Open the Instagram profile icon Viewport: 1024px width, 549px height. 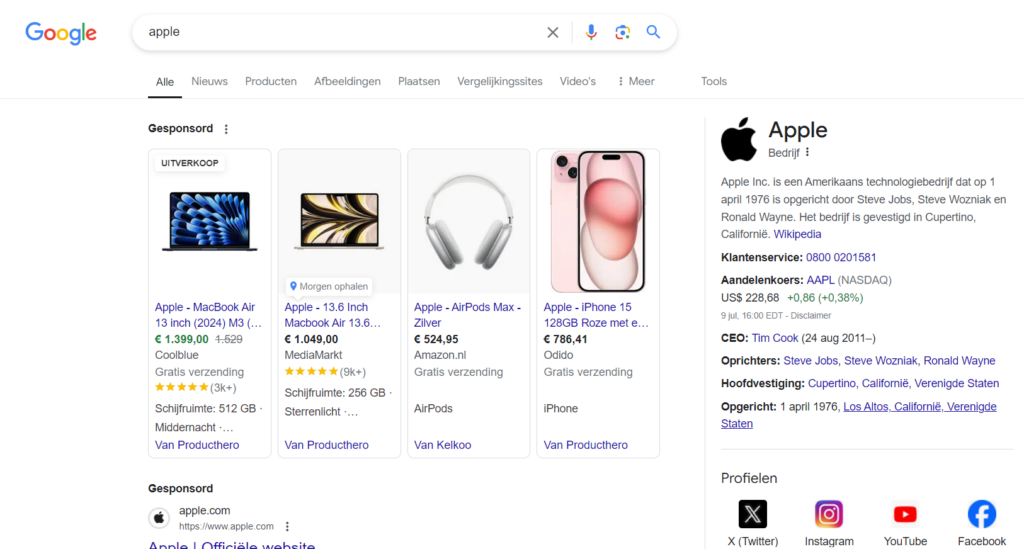click(x=829, y=514)
